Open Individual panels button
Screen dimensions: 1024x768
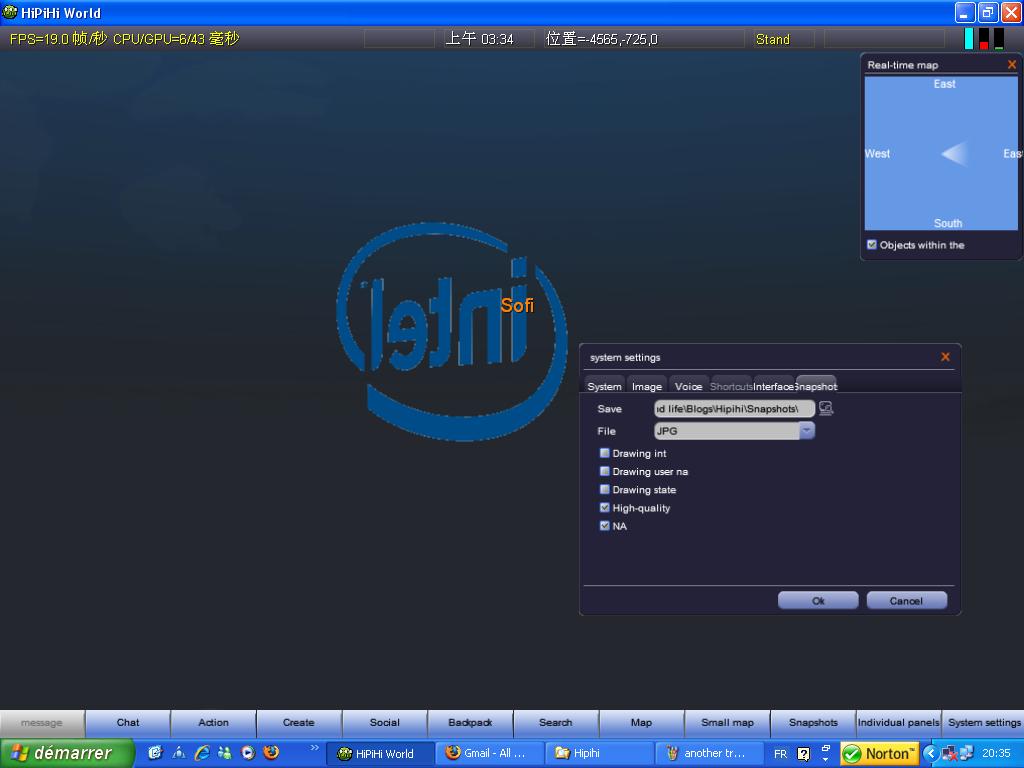(899, 722)
